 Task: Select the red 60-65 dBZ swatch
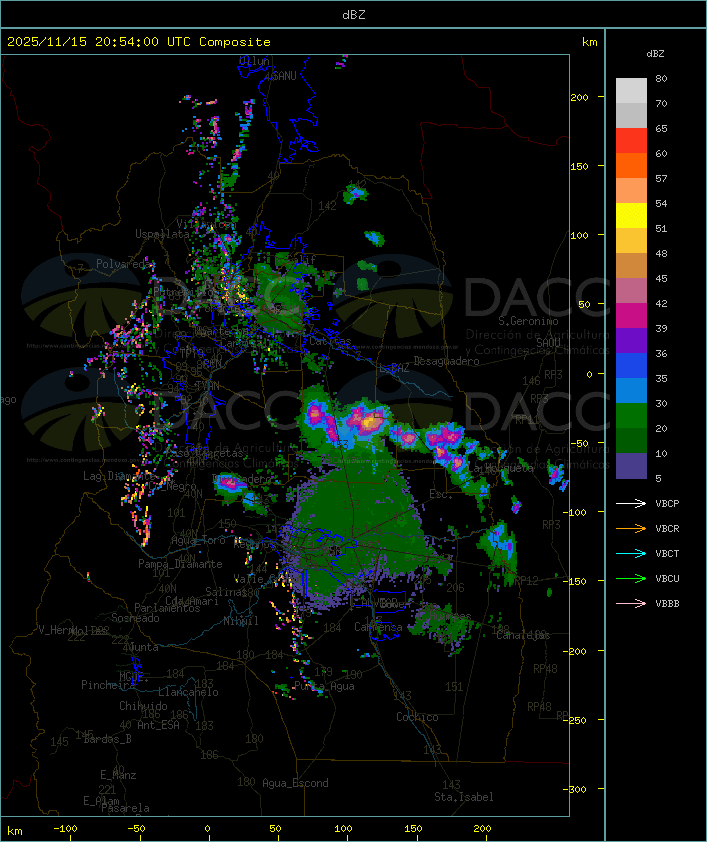click(631, 141)
